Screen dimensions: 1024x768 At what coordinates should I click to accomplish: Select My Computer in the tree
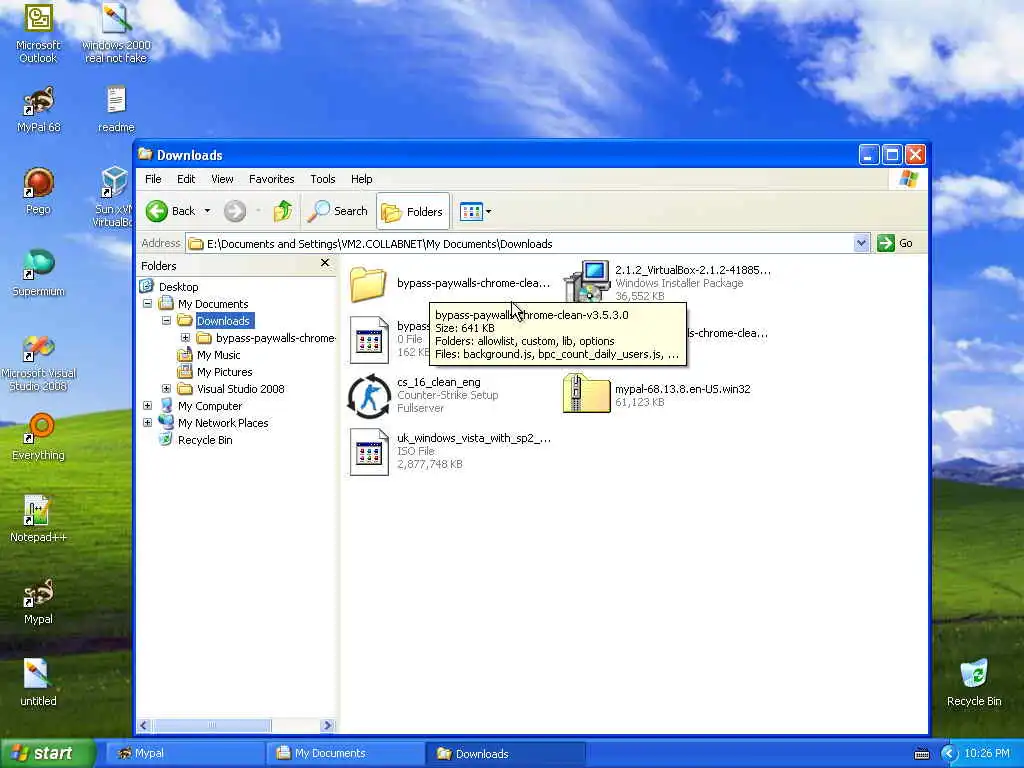[210, 406]
